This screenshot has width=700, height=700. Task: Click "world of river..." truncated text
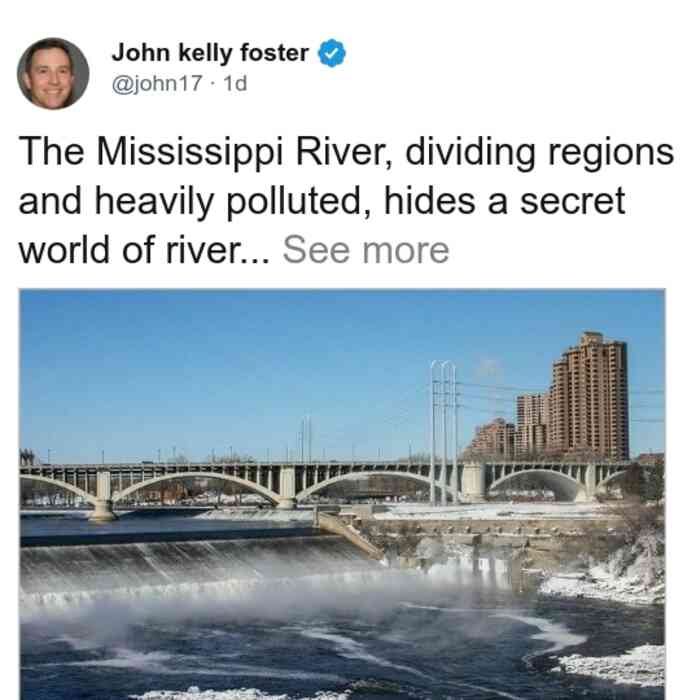pos(144,250)
